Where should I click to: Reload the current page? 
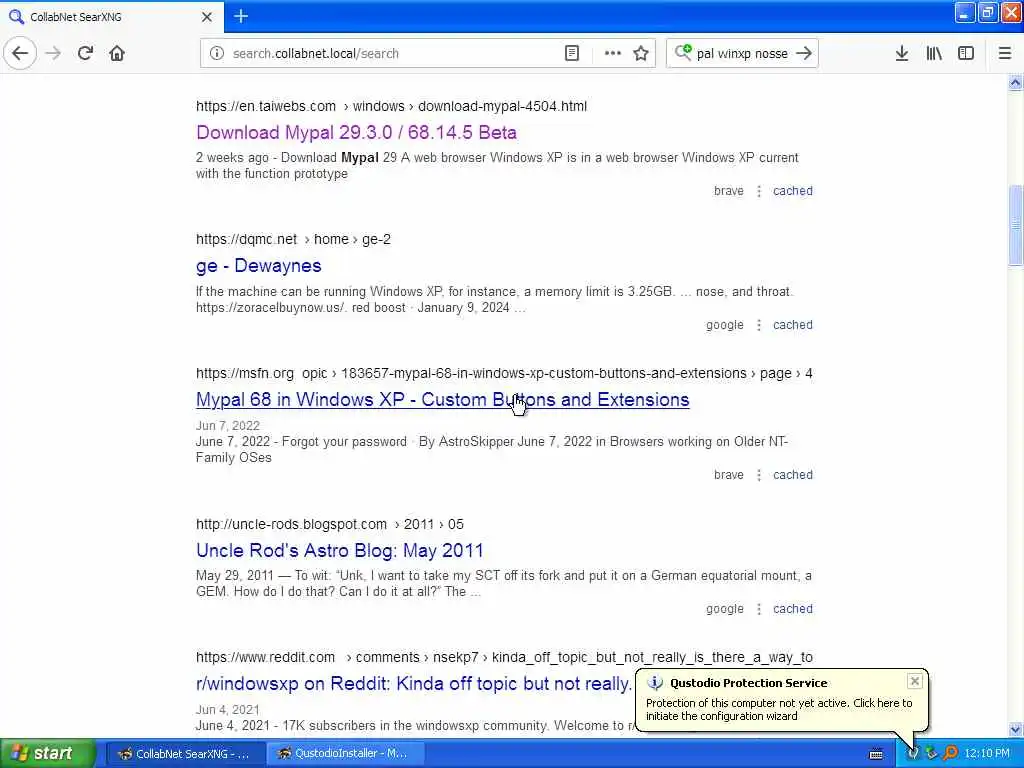point(85,54)
